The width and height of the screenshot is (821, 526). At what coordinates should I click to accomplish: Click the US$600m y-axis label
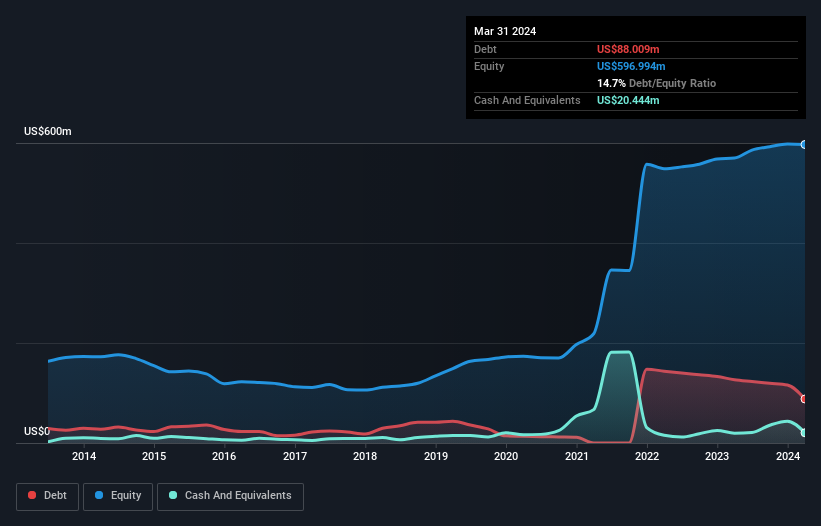(x=48, y=131)
